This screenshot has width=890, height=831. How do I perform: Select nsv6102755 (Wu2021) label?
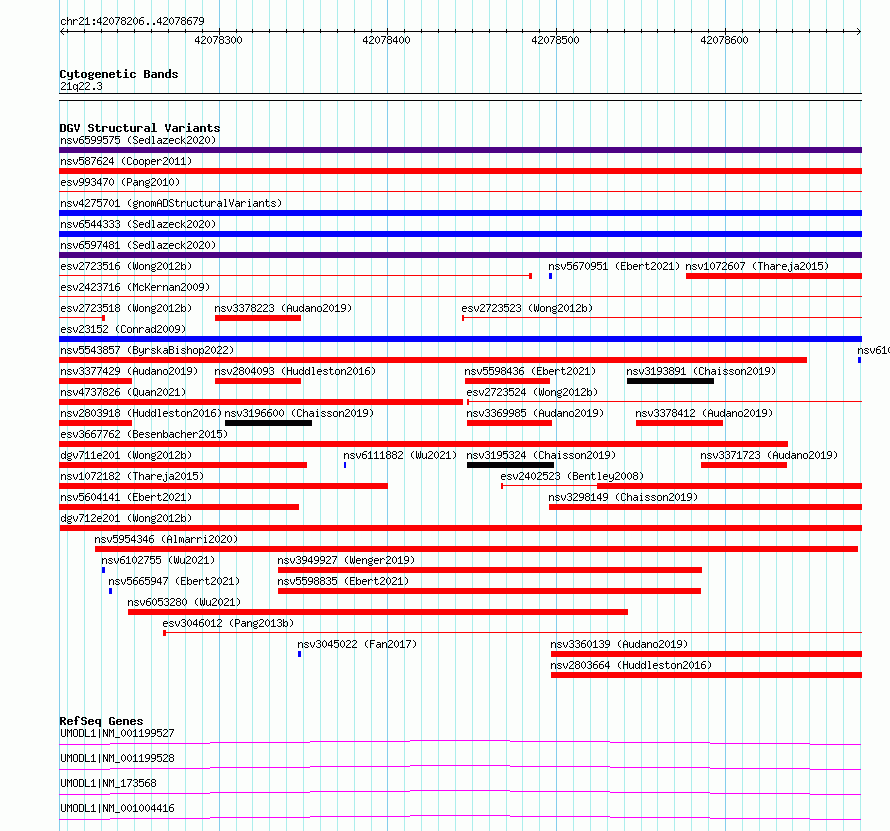158,560
